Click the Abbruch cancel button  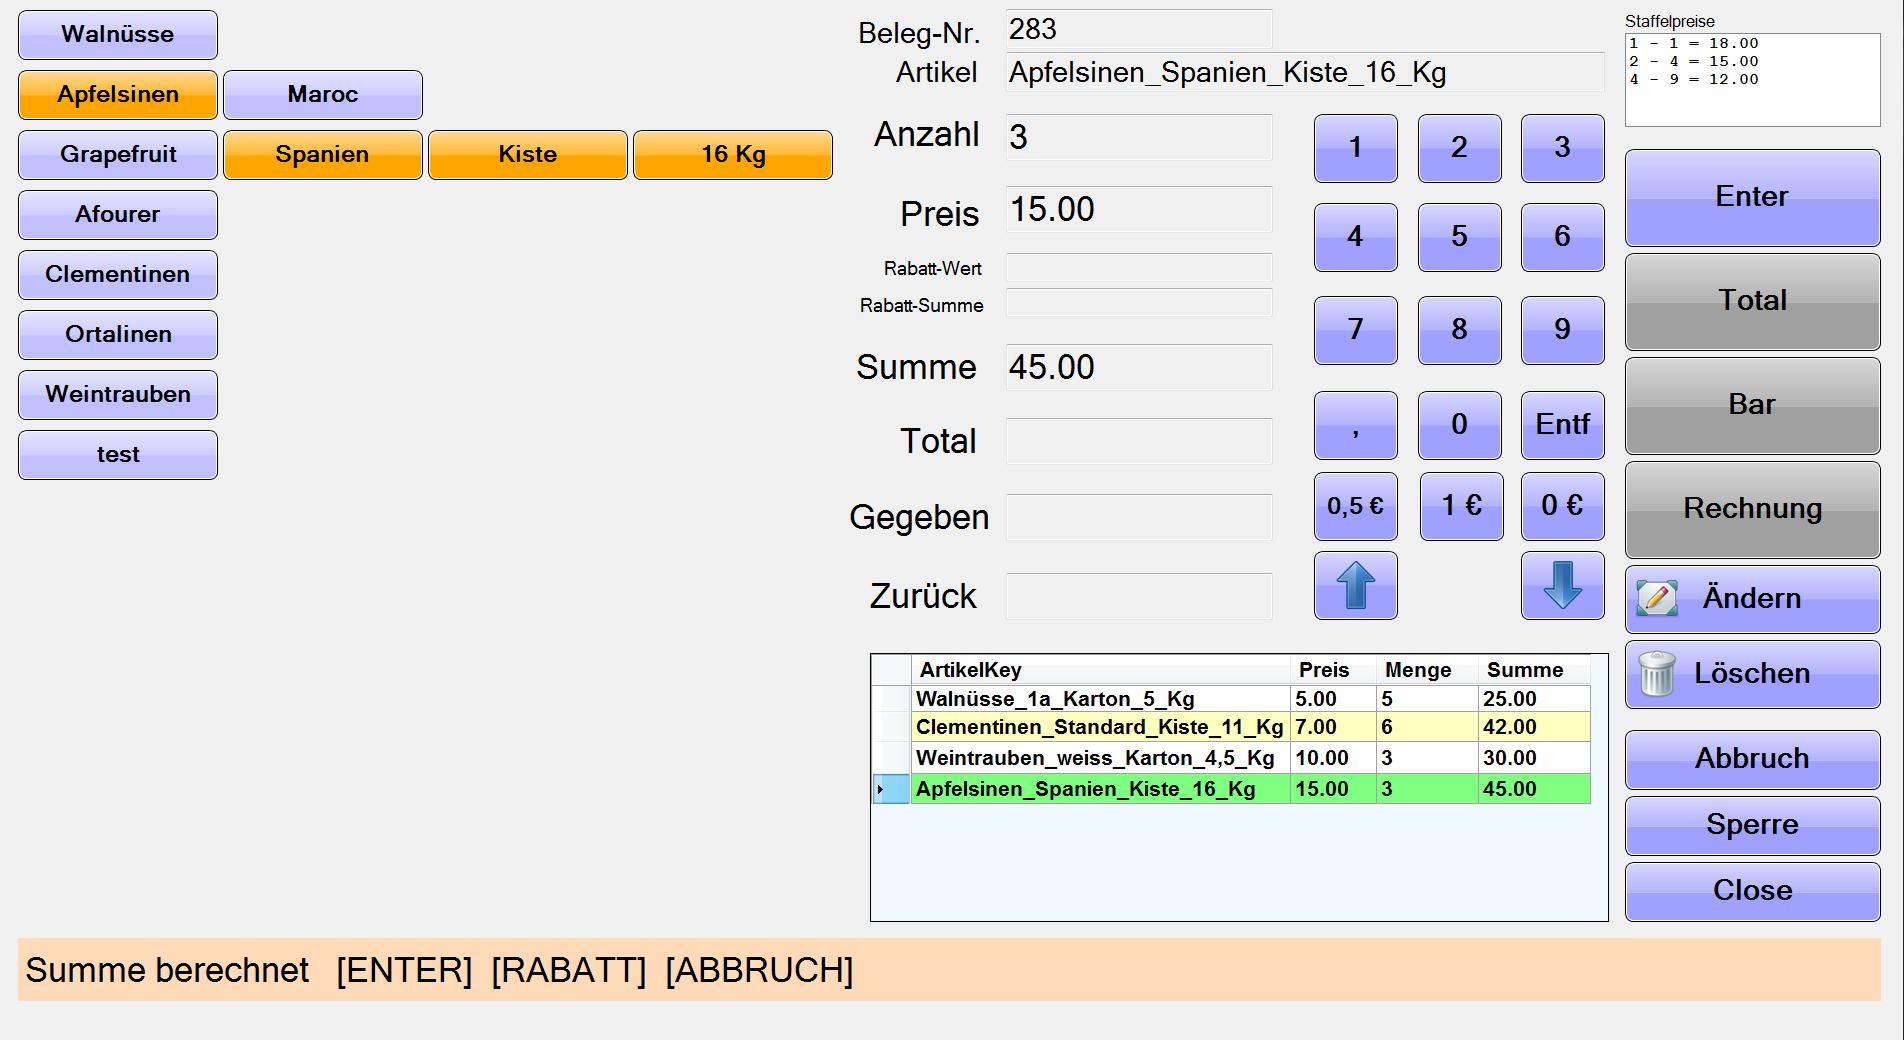click(1752, 760)
